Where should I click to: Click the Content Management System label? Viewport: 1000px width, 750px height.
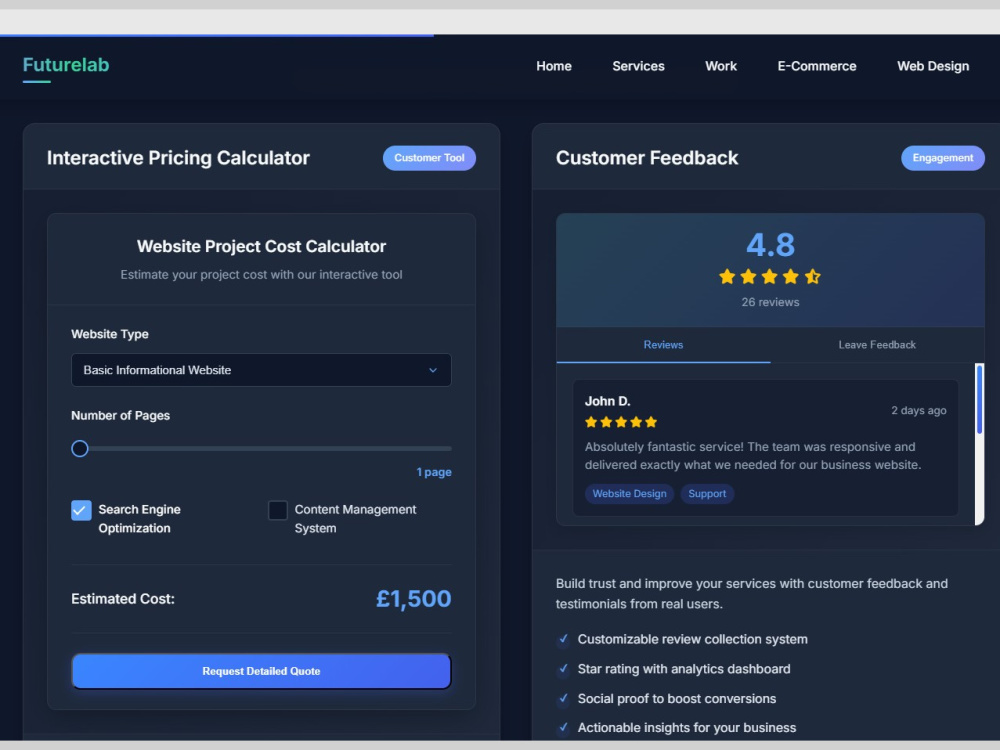coord(355,518)
